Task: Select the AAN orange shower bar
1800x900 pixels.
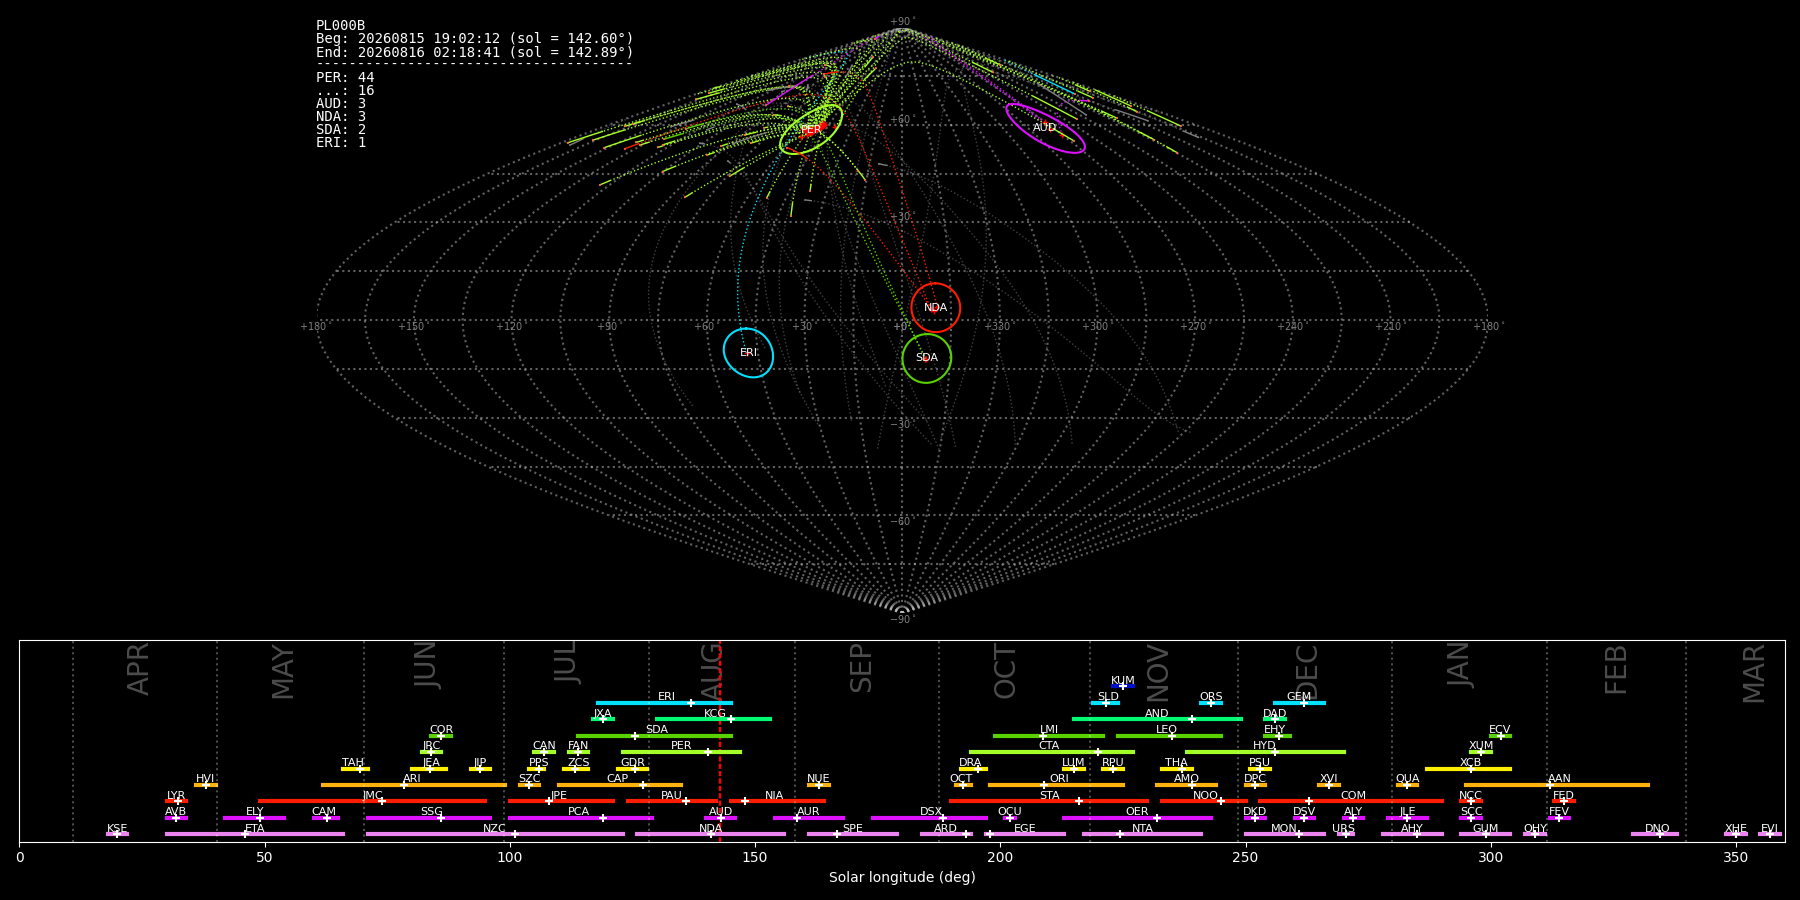Action: pyautogui.click(x=1557, y=785)
